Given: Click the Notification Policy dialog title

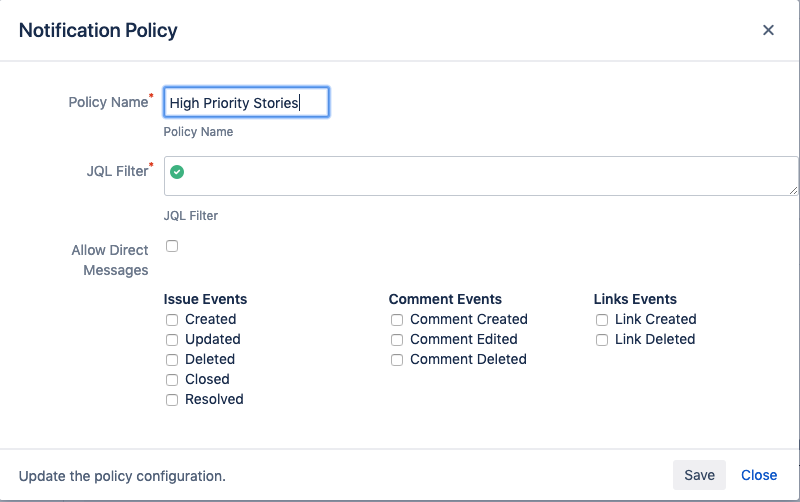Looking at the screenshot, I should pyautogui.click(x=98, y=30).
